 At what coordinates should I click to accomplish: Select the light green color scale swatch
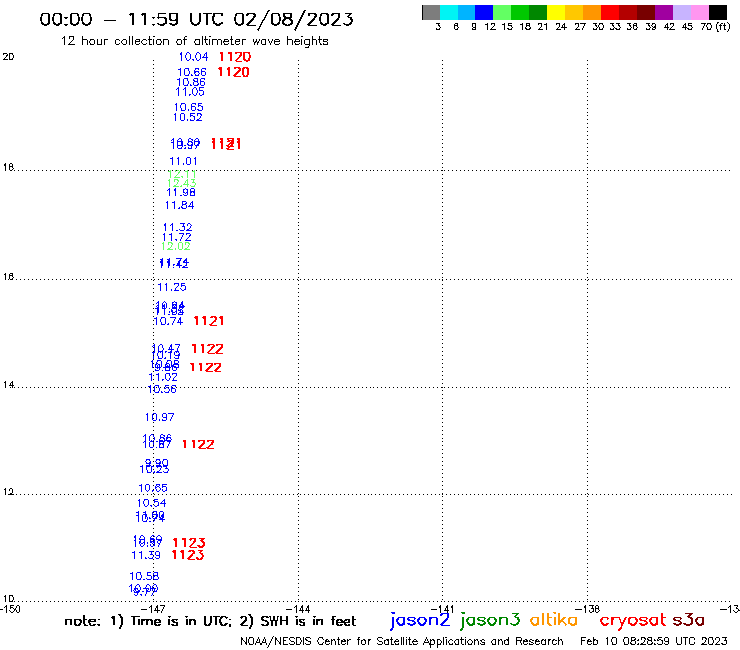502,12
